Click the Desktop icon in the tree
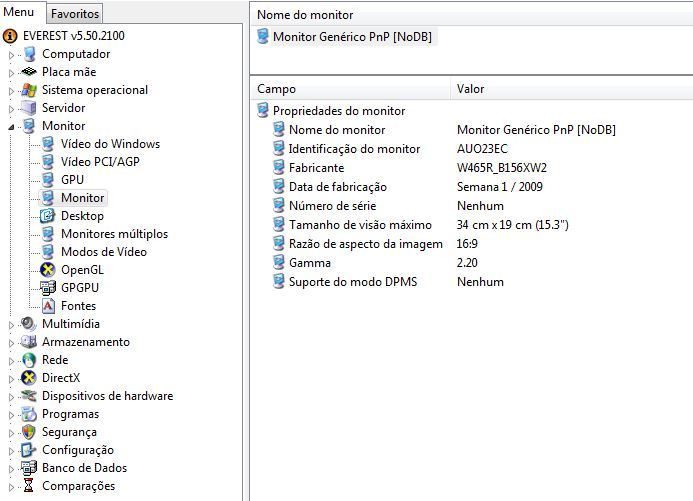Viewport: 693px width, 501px height. 47,216
